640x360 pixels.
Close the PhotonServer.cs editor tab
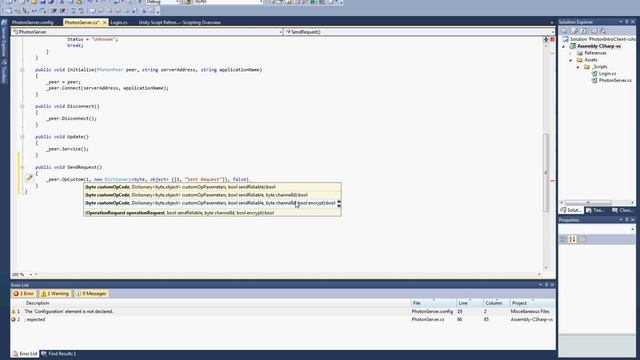(x=104, y=22)
